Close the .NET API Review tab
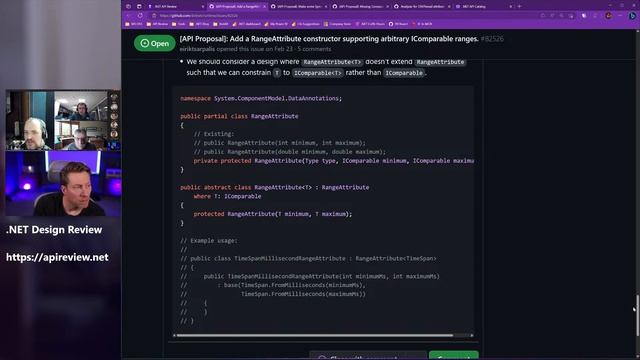Screen dimensions: 640x360 tap(203, 7)
